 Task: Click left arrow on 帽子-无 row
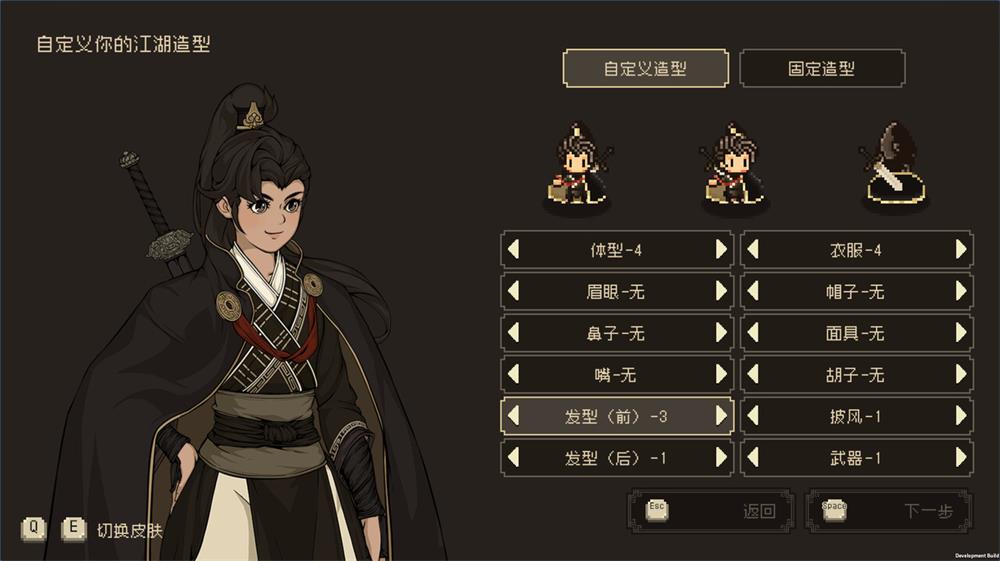(753, 291)
